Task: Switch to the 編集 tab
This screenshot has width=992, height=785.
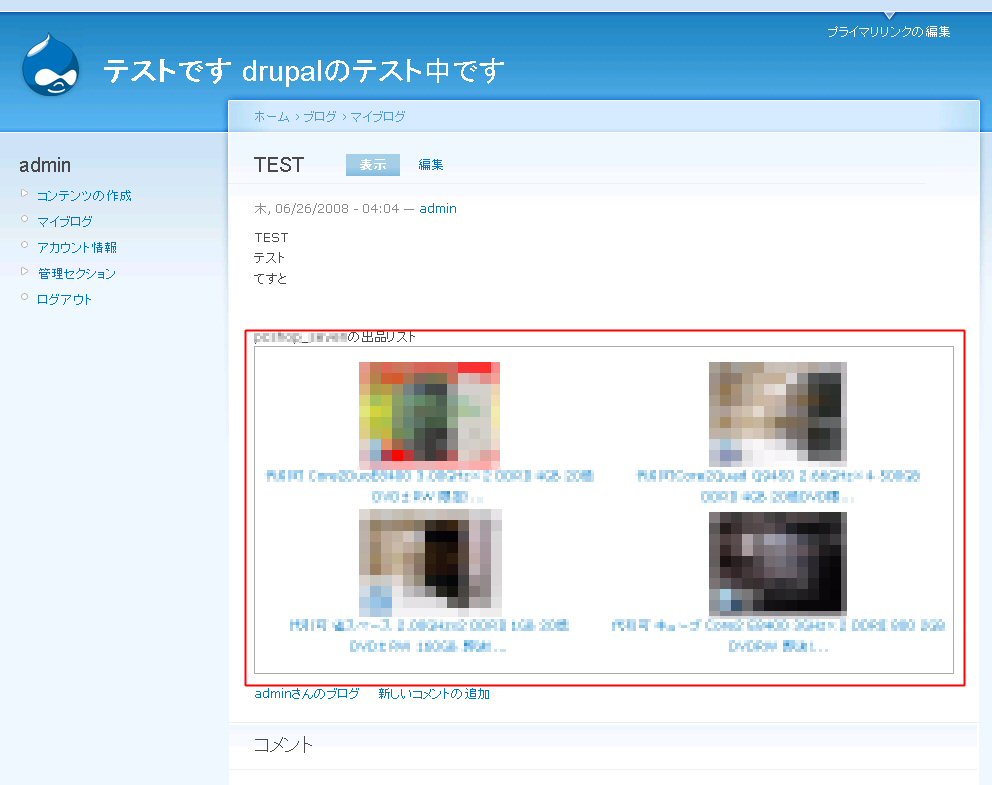Action: 431,164
